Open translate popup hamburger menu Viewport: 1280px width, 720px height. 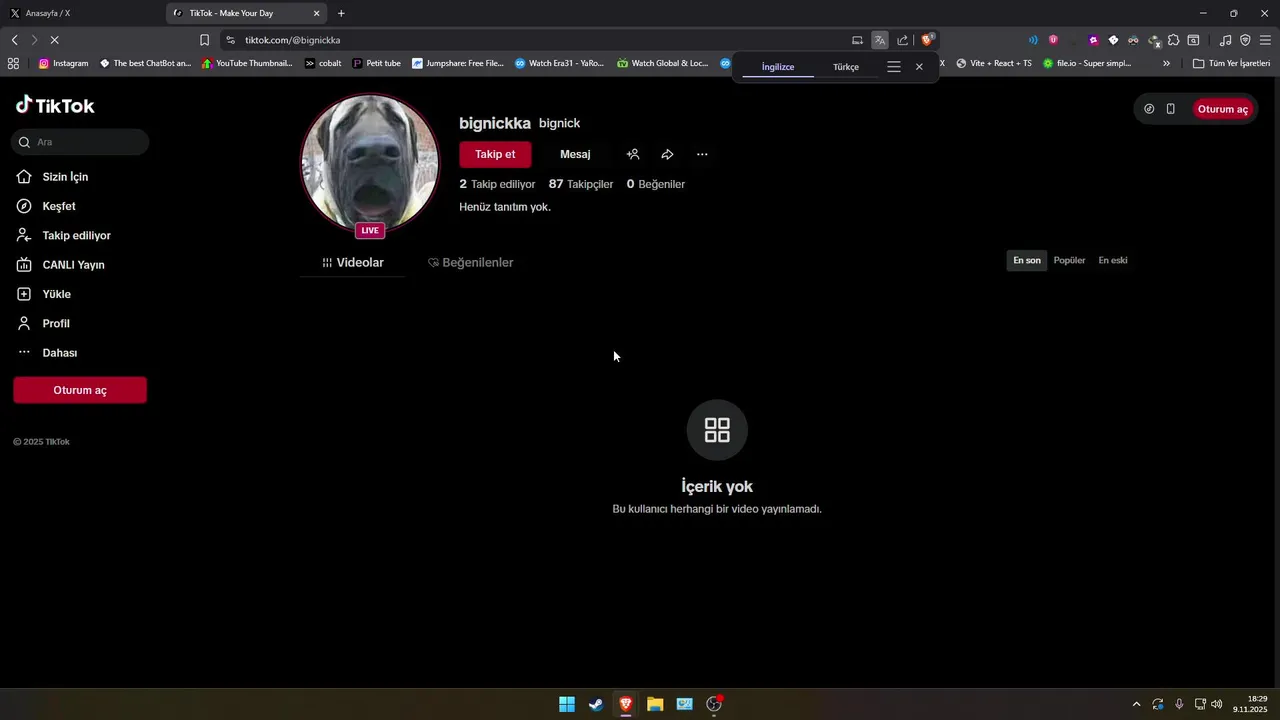tap(894, 67)
